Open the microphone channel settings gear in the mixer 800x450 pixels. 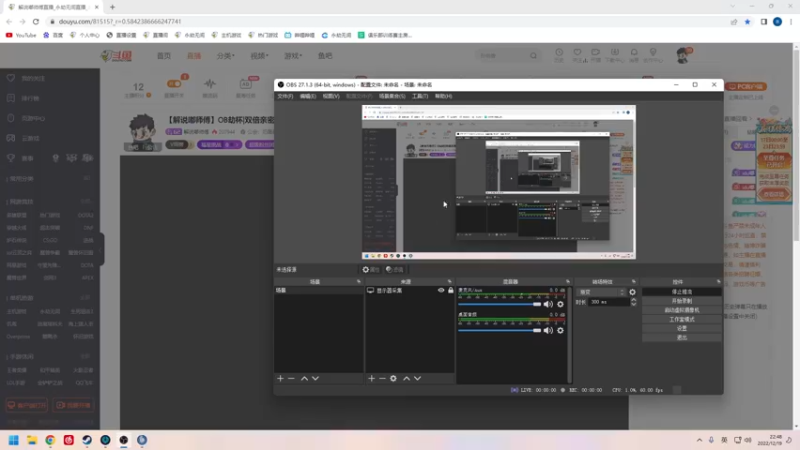pos(560,304)
